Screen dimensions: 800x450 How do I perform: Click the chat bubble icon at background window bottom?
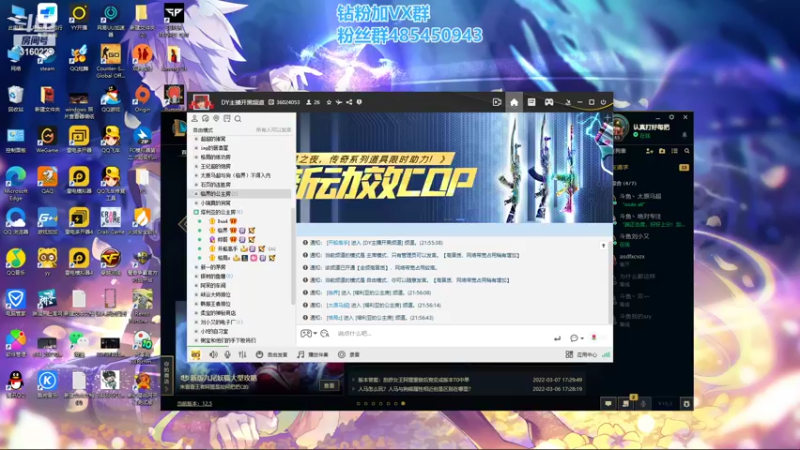[608, 404]
